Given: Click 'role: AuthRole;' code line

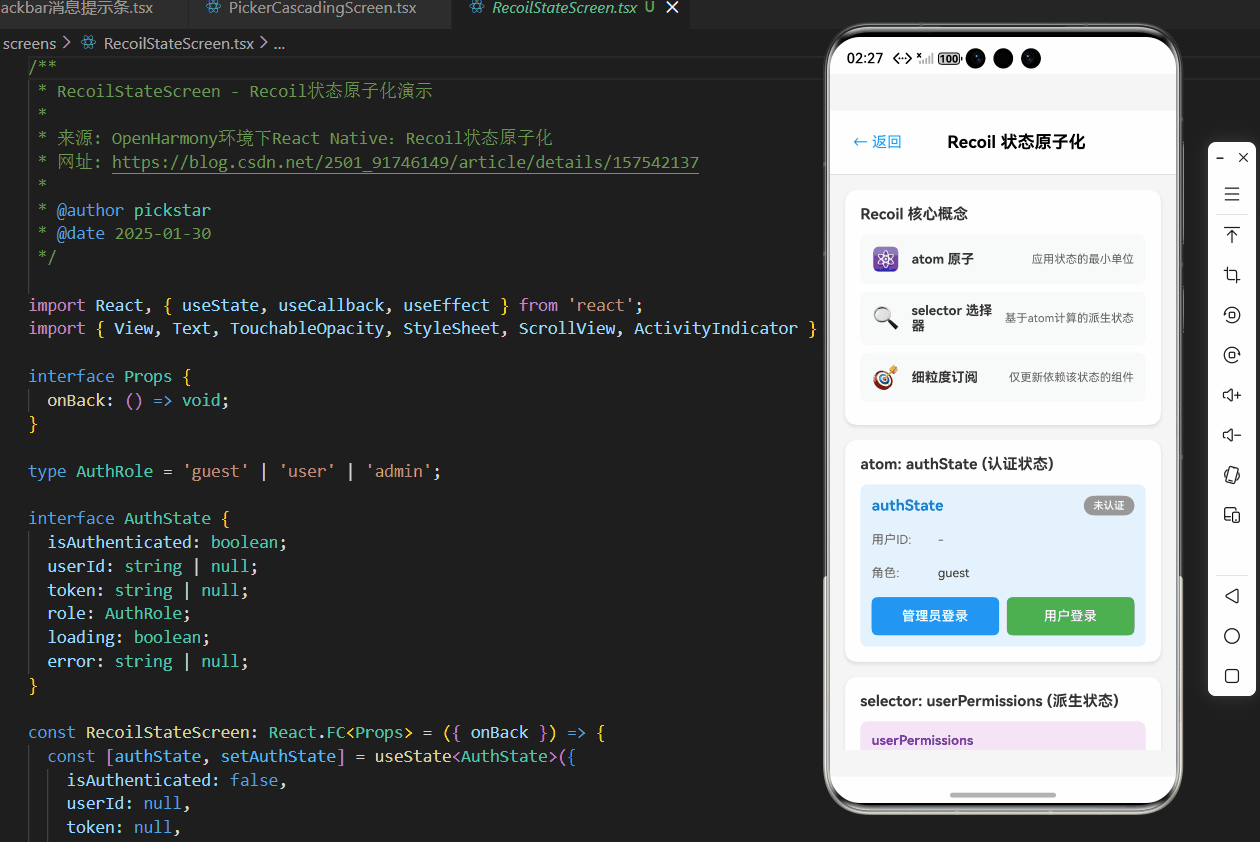Looking at the screenshot, I should (118, 613).
